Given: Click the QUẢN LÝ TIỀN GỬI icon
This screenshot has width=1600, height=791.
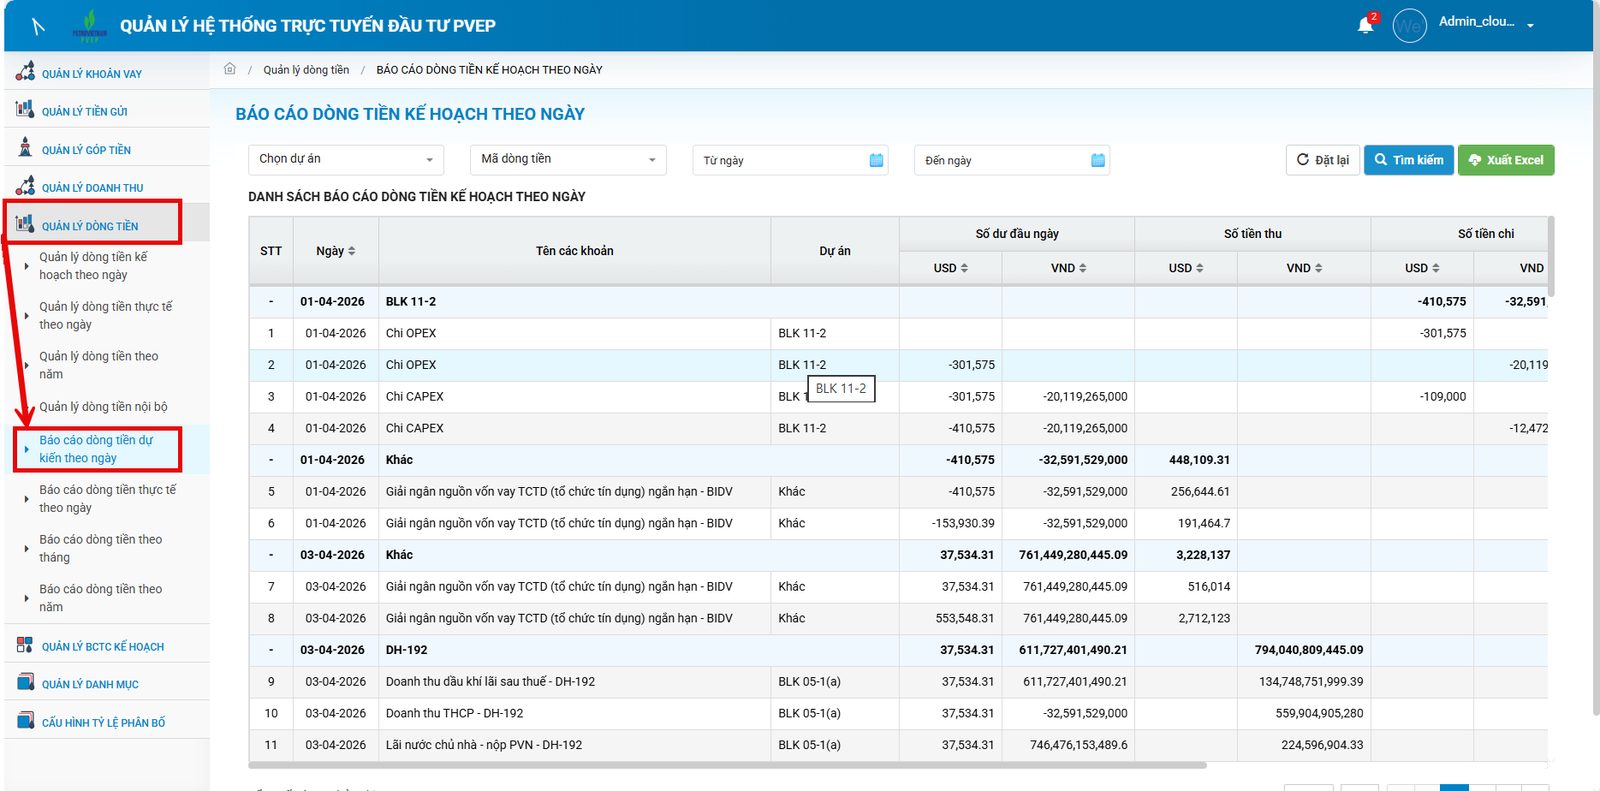Looking at the screenshot, I should pos(25,109).
